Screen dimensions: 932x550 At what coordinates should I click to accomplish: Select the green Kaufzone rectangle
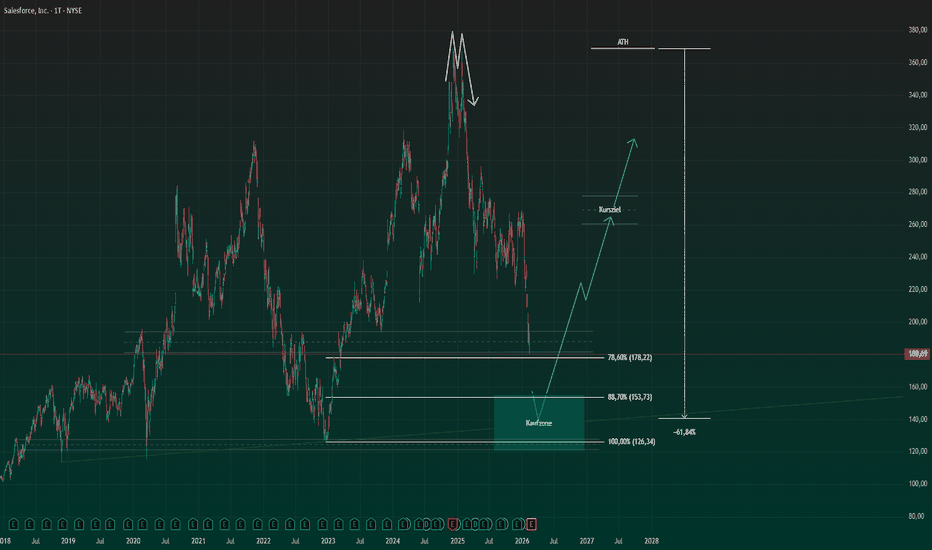point(539,423)
